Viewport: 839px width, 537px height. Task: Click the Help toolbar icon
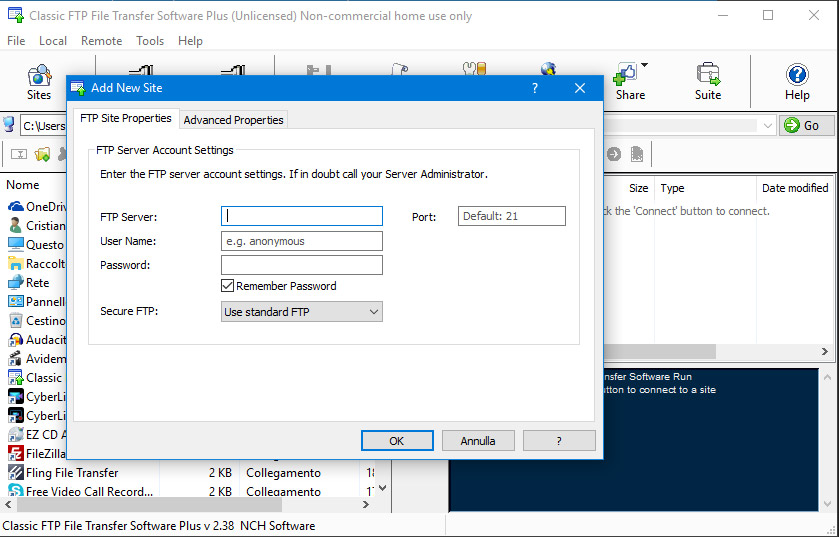(x=797, y=81)
